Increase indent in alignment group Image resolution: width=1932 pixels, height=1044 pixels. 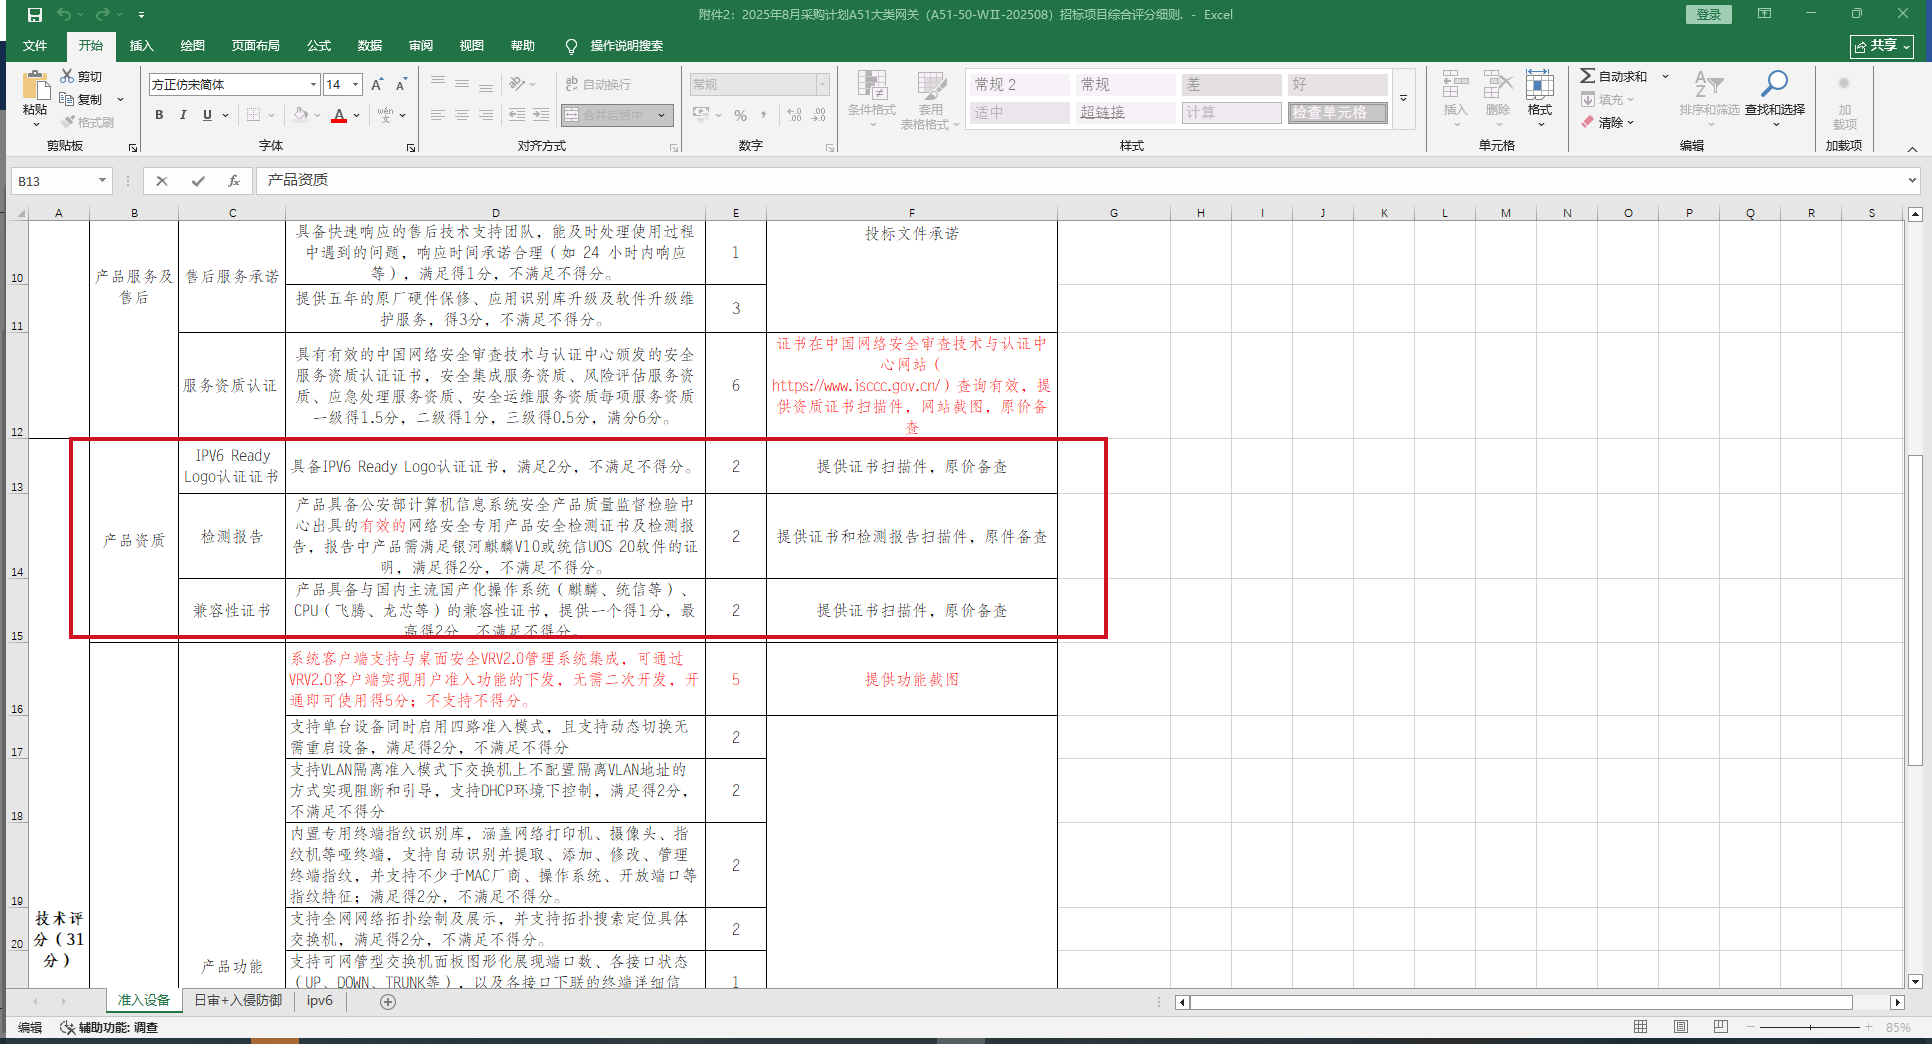pos(541,115)
